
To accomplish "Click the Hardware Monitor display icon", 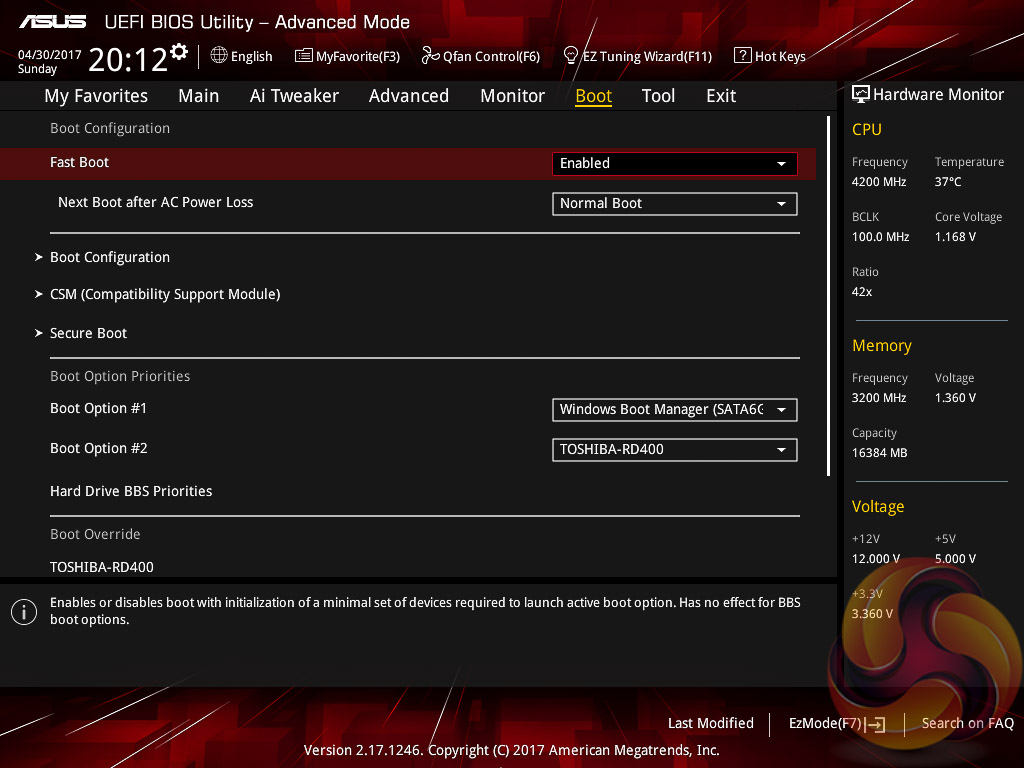I will point(860,94).
